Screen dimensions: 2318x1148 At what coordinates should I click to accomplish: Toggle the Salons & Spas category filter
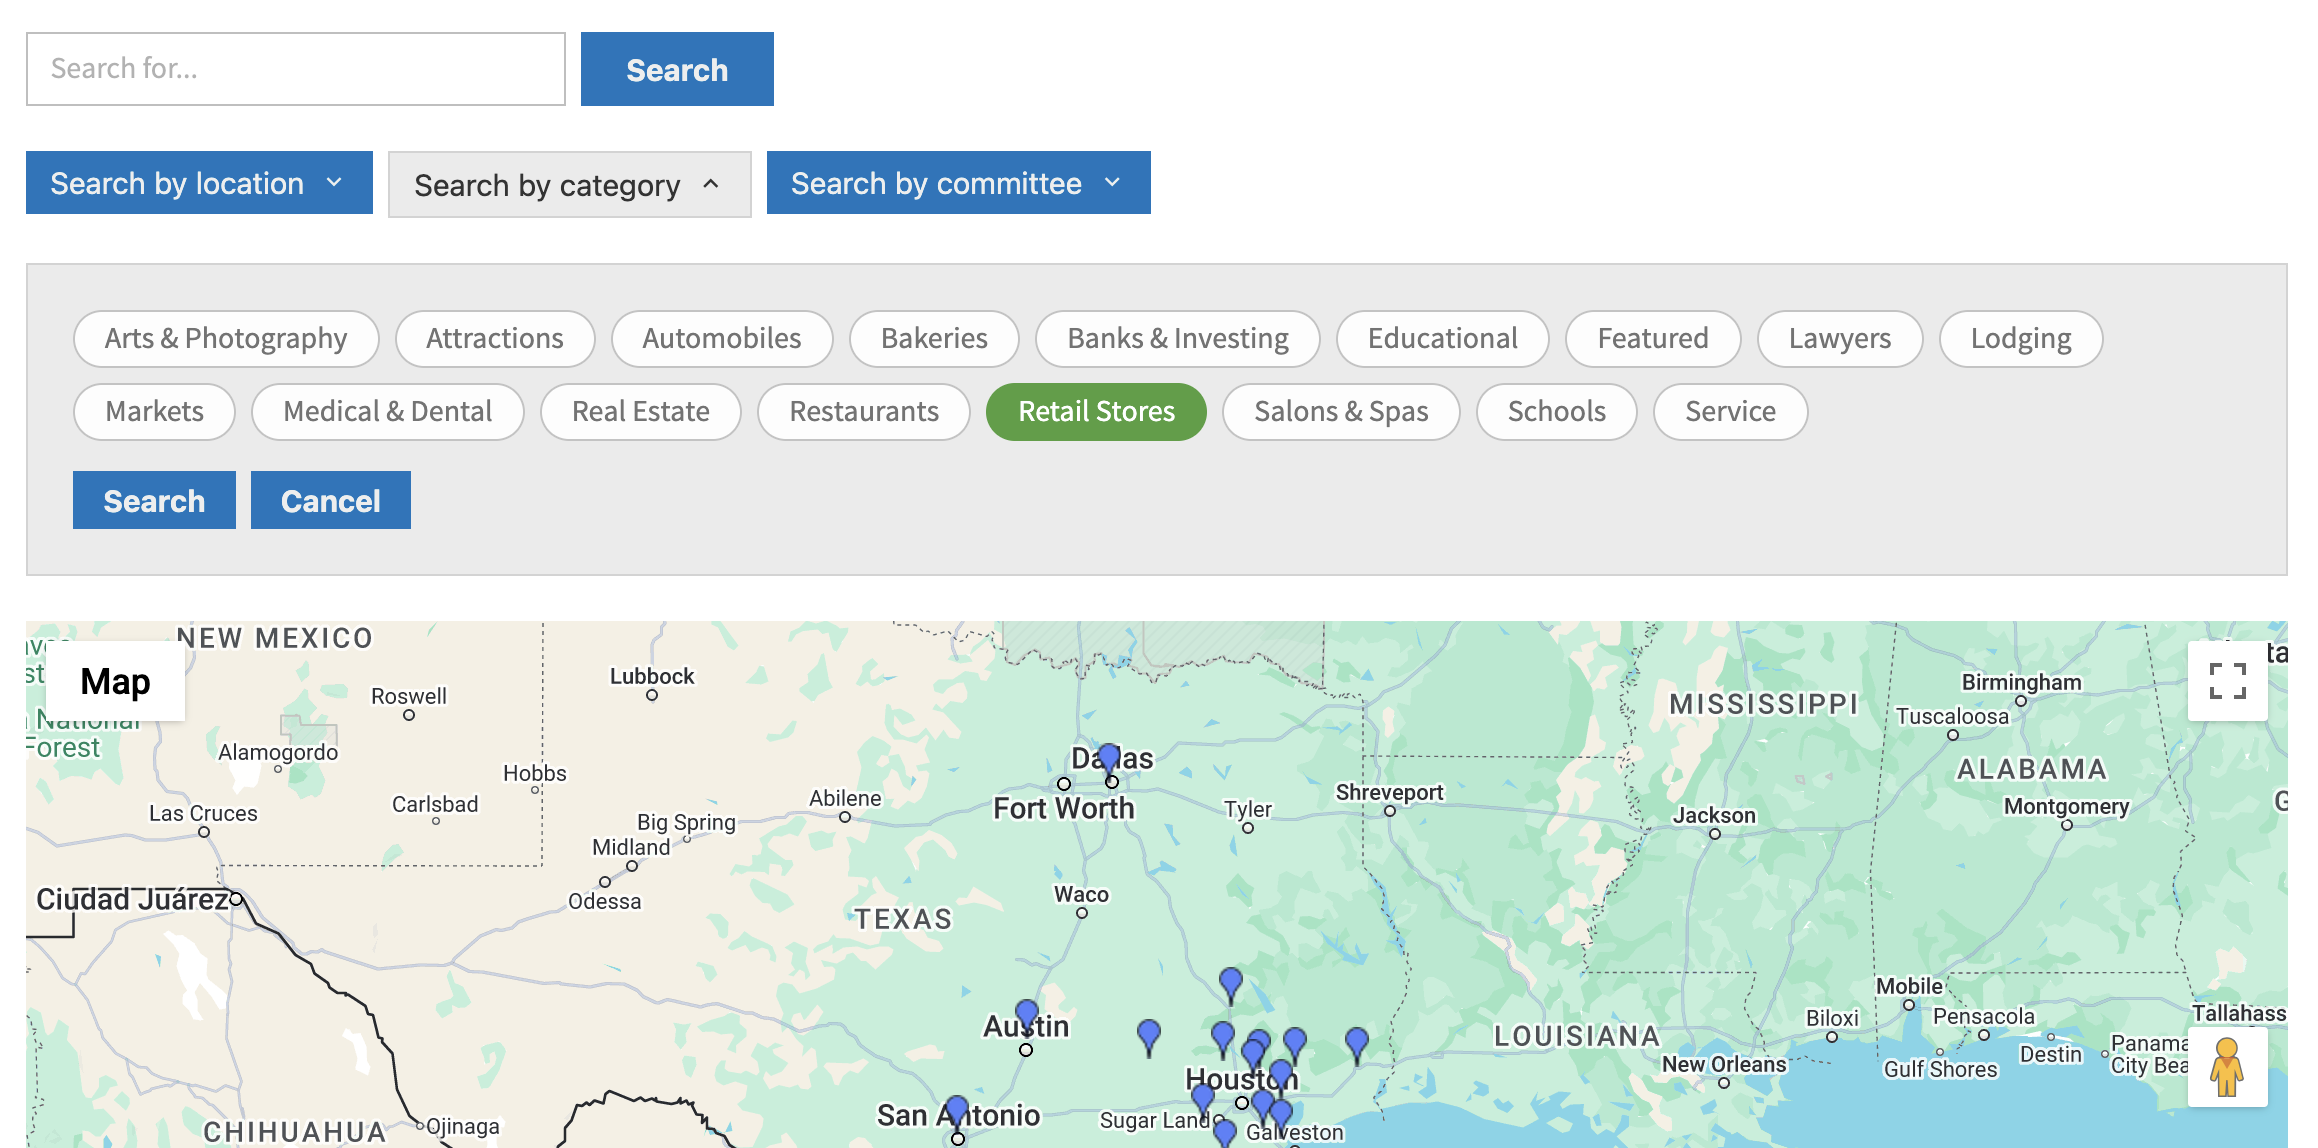[x=1340, y=412]
